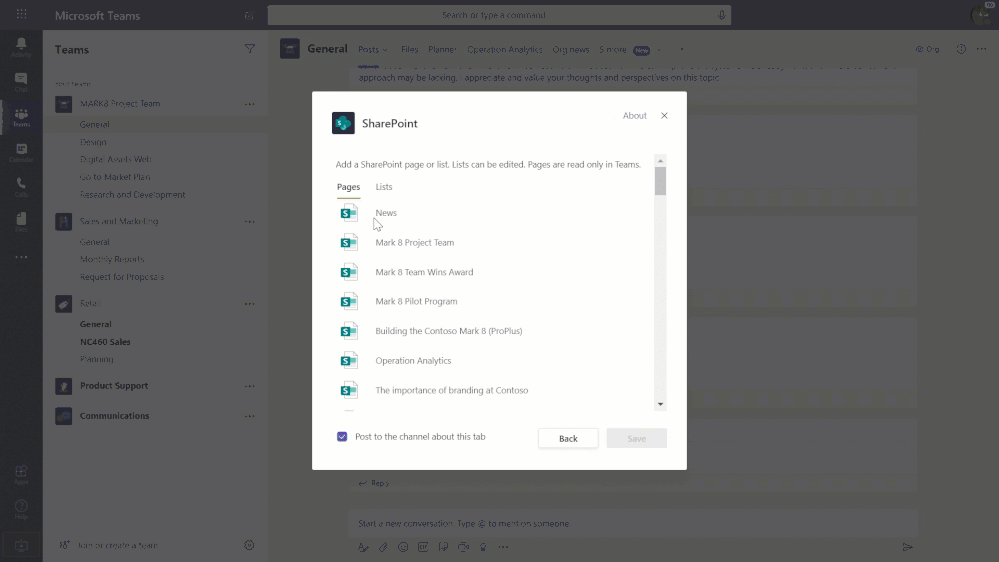Open the Monthly Reports channel
999x562 pixels.
112,259
